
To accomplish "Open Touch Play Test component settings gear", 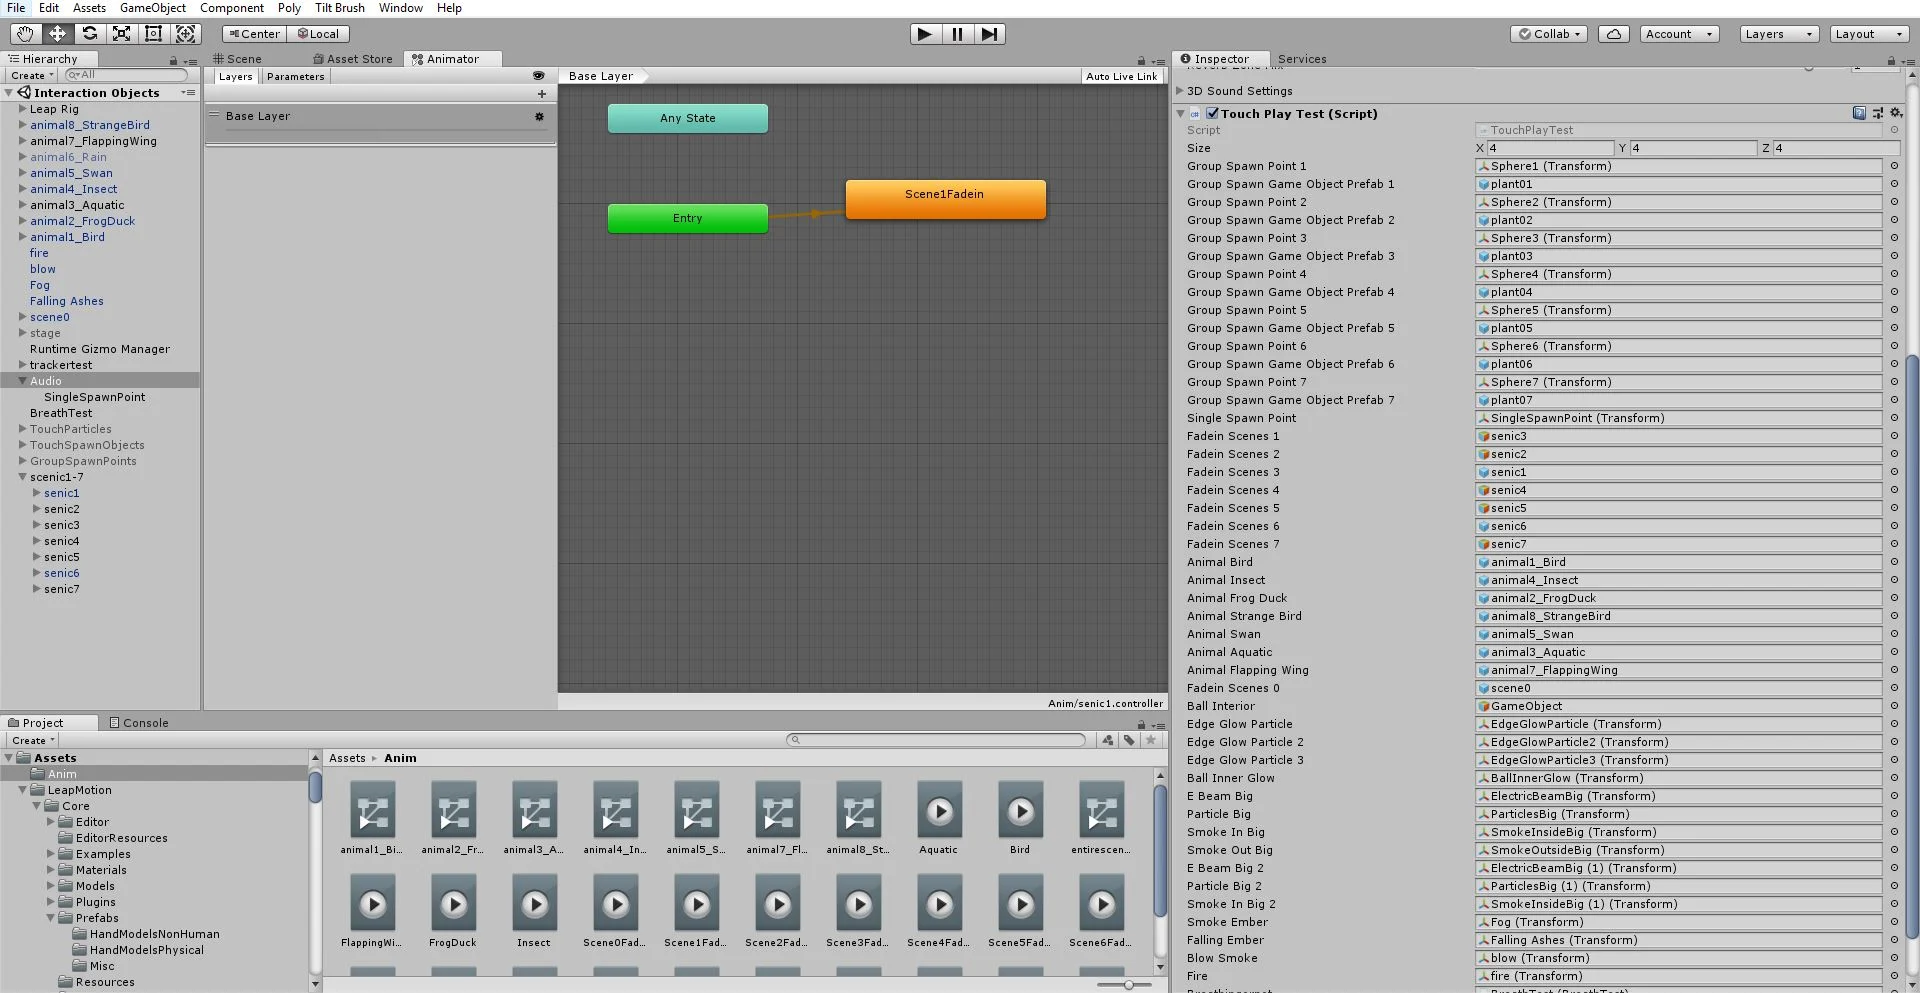I will 1895,113.
